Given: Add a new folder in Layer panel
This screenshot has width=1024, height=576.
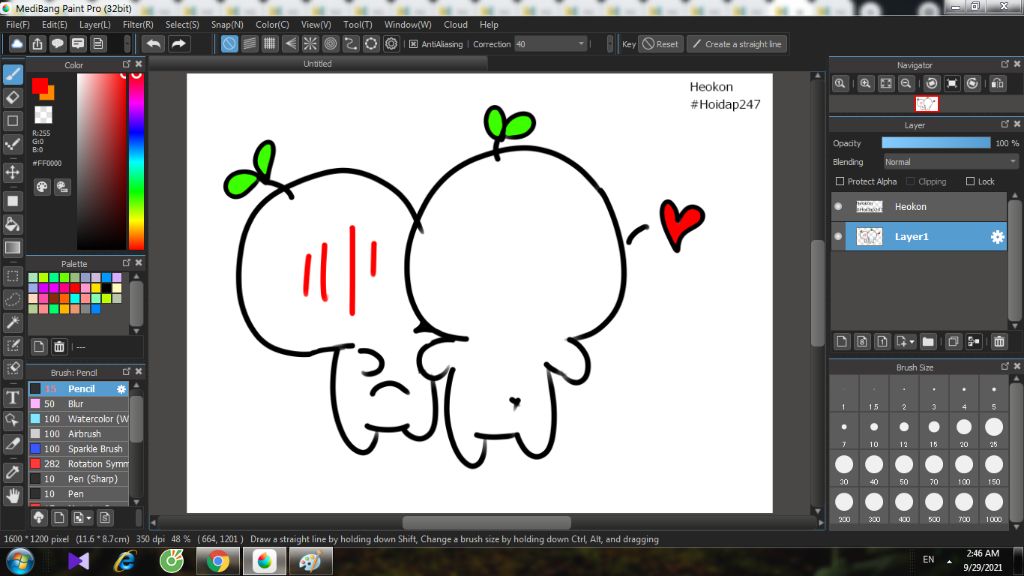Looking at the screenshot, I should coord(928,342).
